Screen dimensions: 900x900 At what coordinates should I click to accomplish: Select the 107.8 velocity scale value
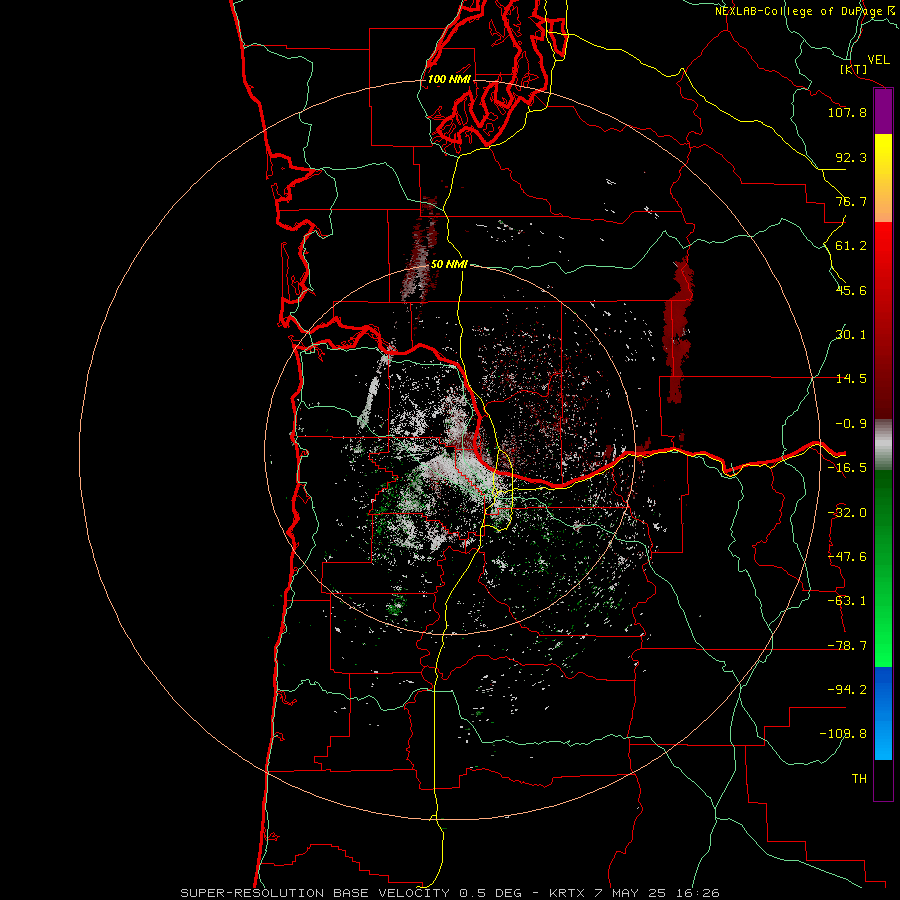pos(847,112)
